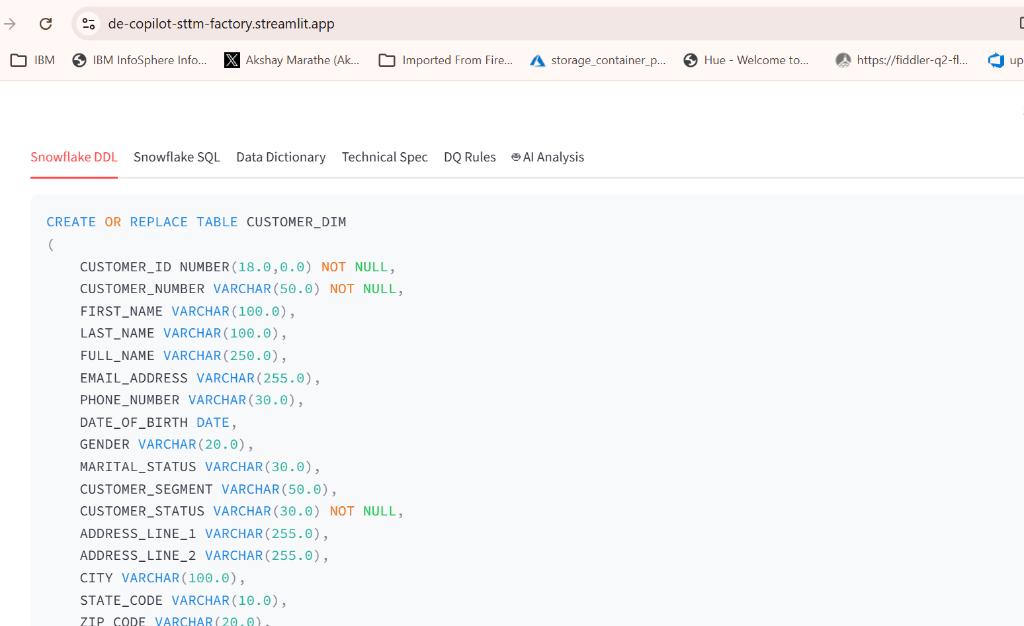Switch to the Technical Spec tab
Image resolution: width=1024 pixels, height=626 pixels.
coord(385,157)
